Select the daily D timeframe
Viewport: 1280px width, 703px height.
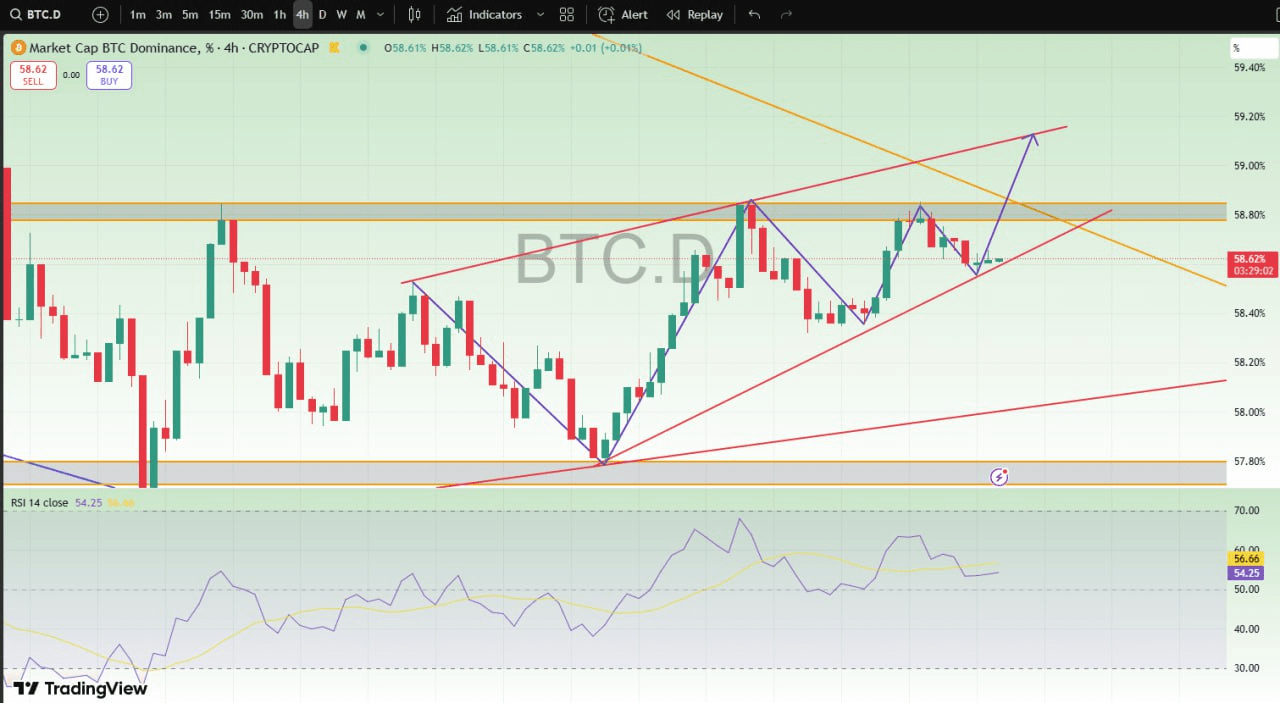322,15
